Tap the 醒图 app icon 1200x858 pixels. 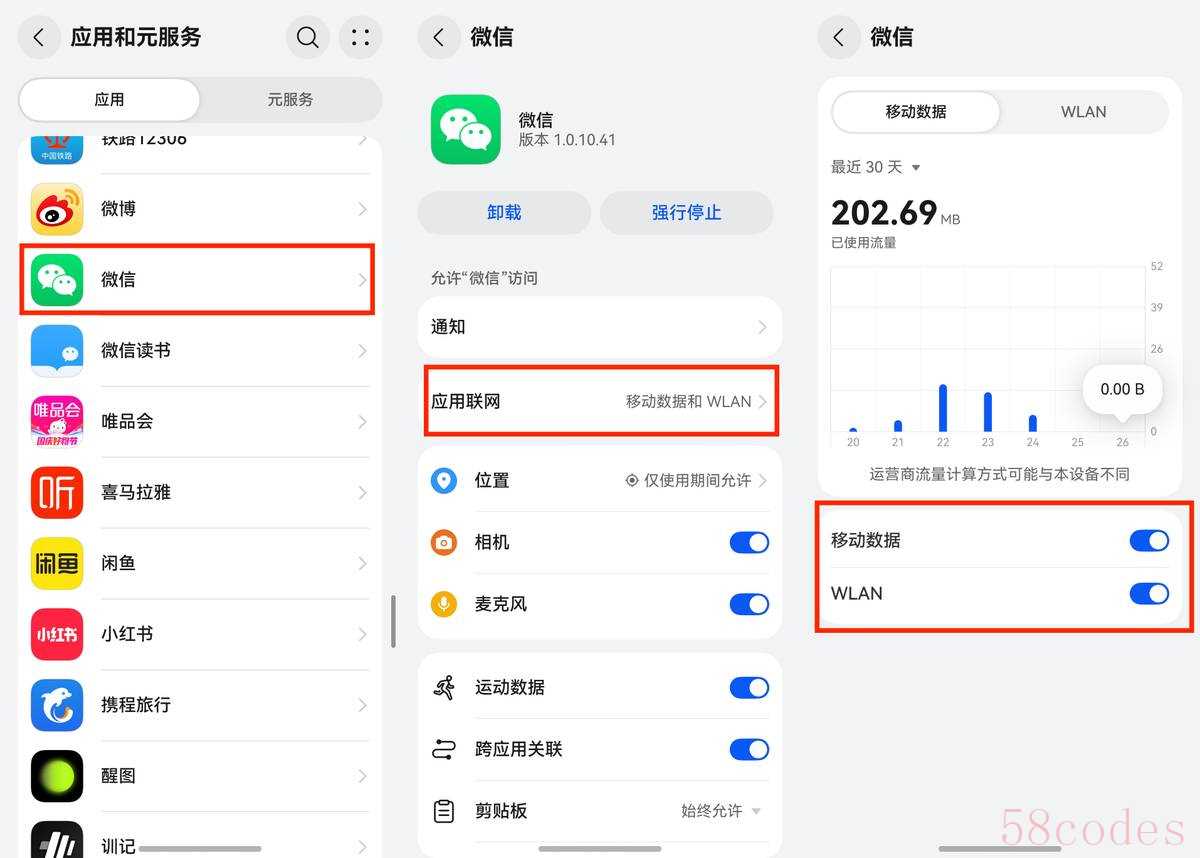(x=57, y=775)
